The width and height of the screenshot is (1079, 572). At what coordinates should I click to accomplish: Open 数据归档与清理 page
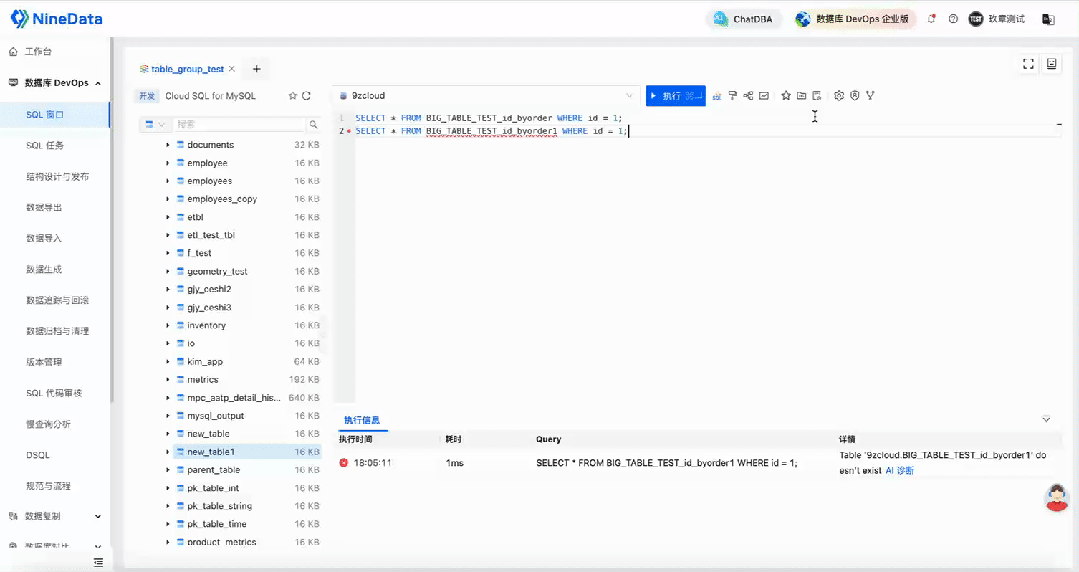click(58, 331)
